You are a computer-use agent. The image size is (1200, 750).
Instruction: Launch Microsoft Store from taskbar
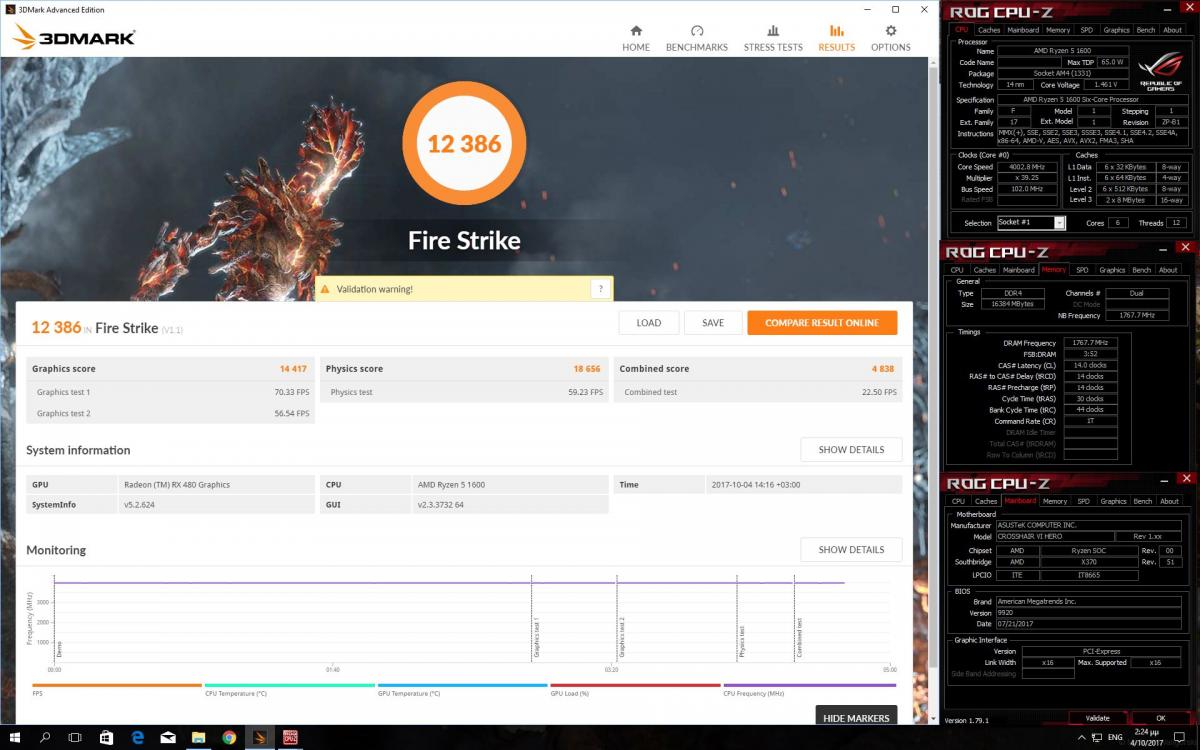[107, 737]
